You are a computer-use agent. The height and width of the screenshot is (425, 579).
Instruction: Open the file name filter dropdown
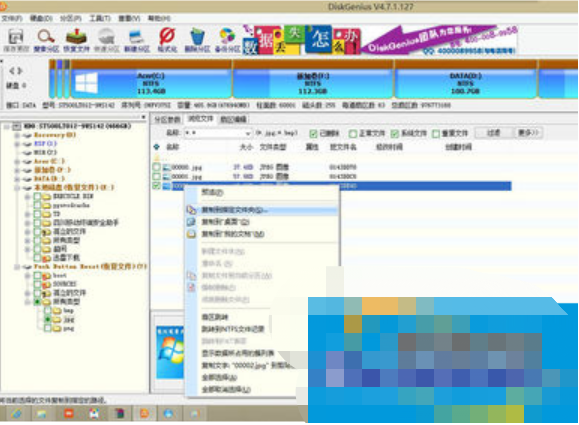[x=248, y=133]
